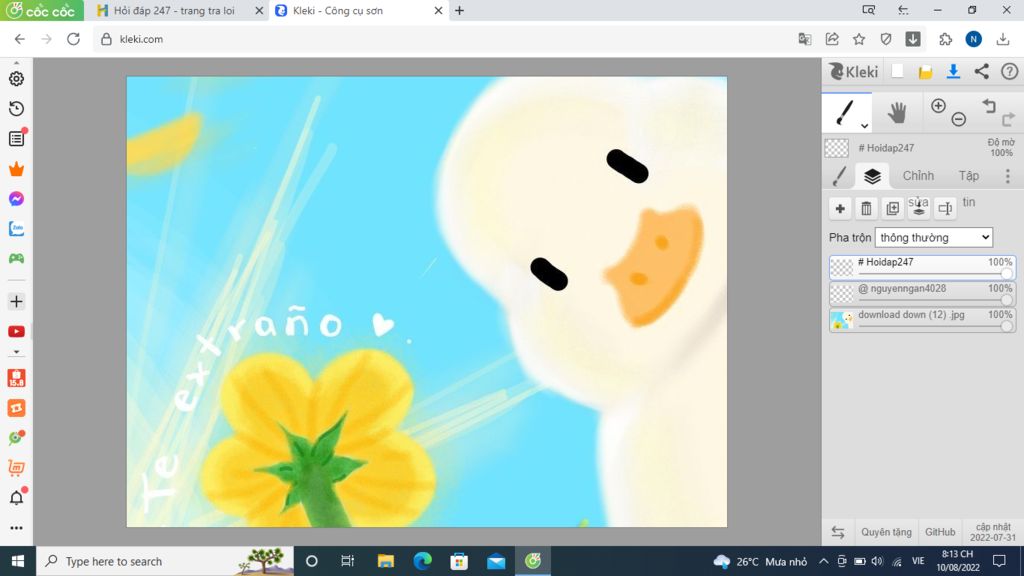Viewport: 1024px width, 576px height.
Task: Go back in browser history
Action: [20, 39]
